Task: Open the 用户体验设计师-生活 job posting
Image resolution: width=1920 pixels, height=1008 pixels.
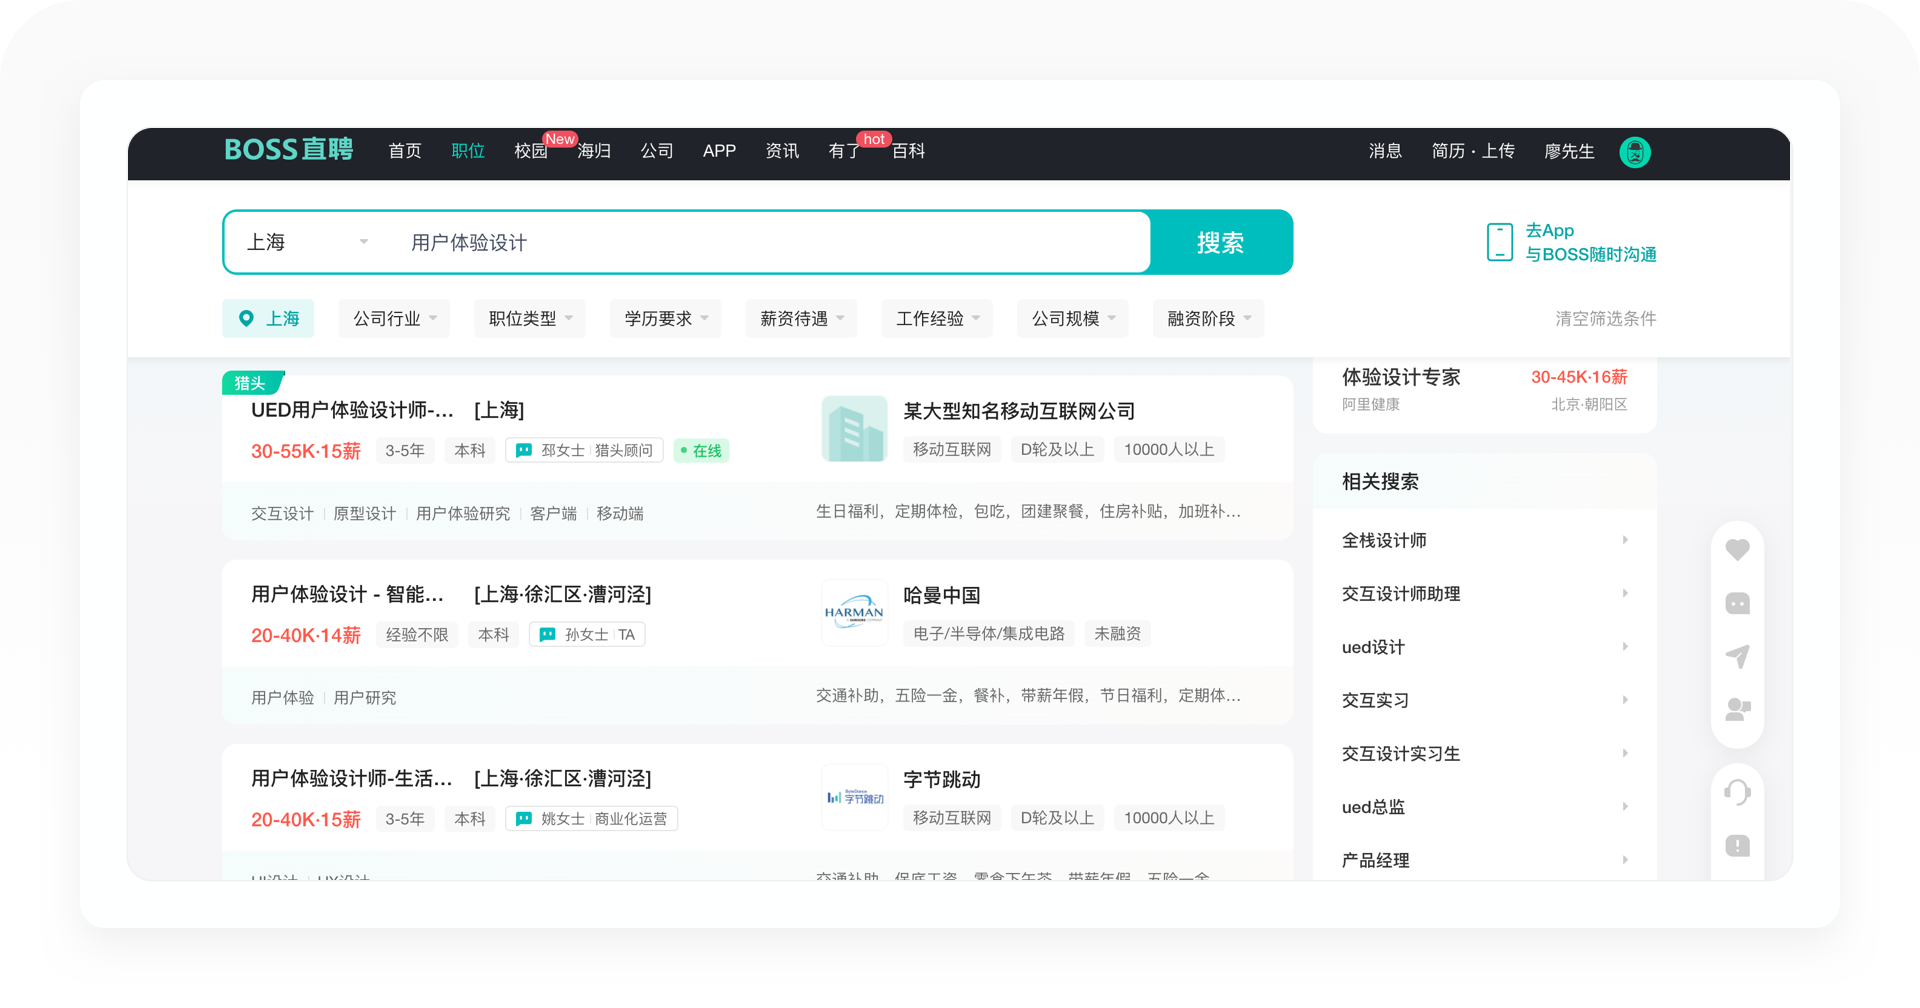Action: pyautogui.click(x=351, y=778)
